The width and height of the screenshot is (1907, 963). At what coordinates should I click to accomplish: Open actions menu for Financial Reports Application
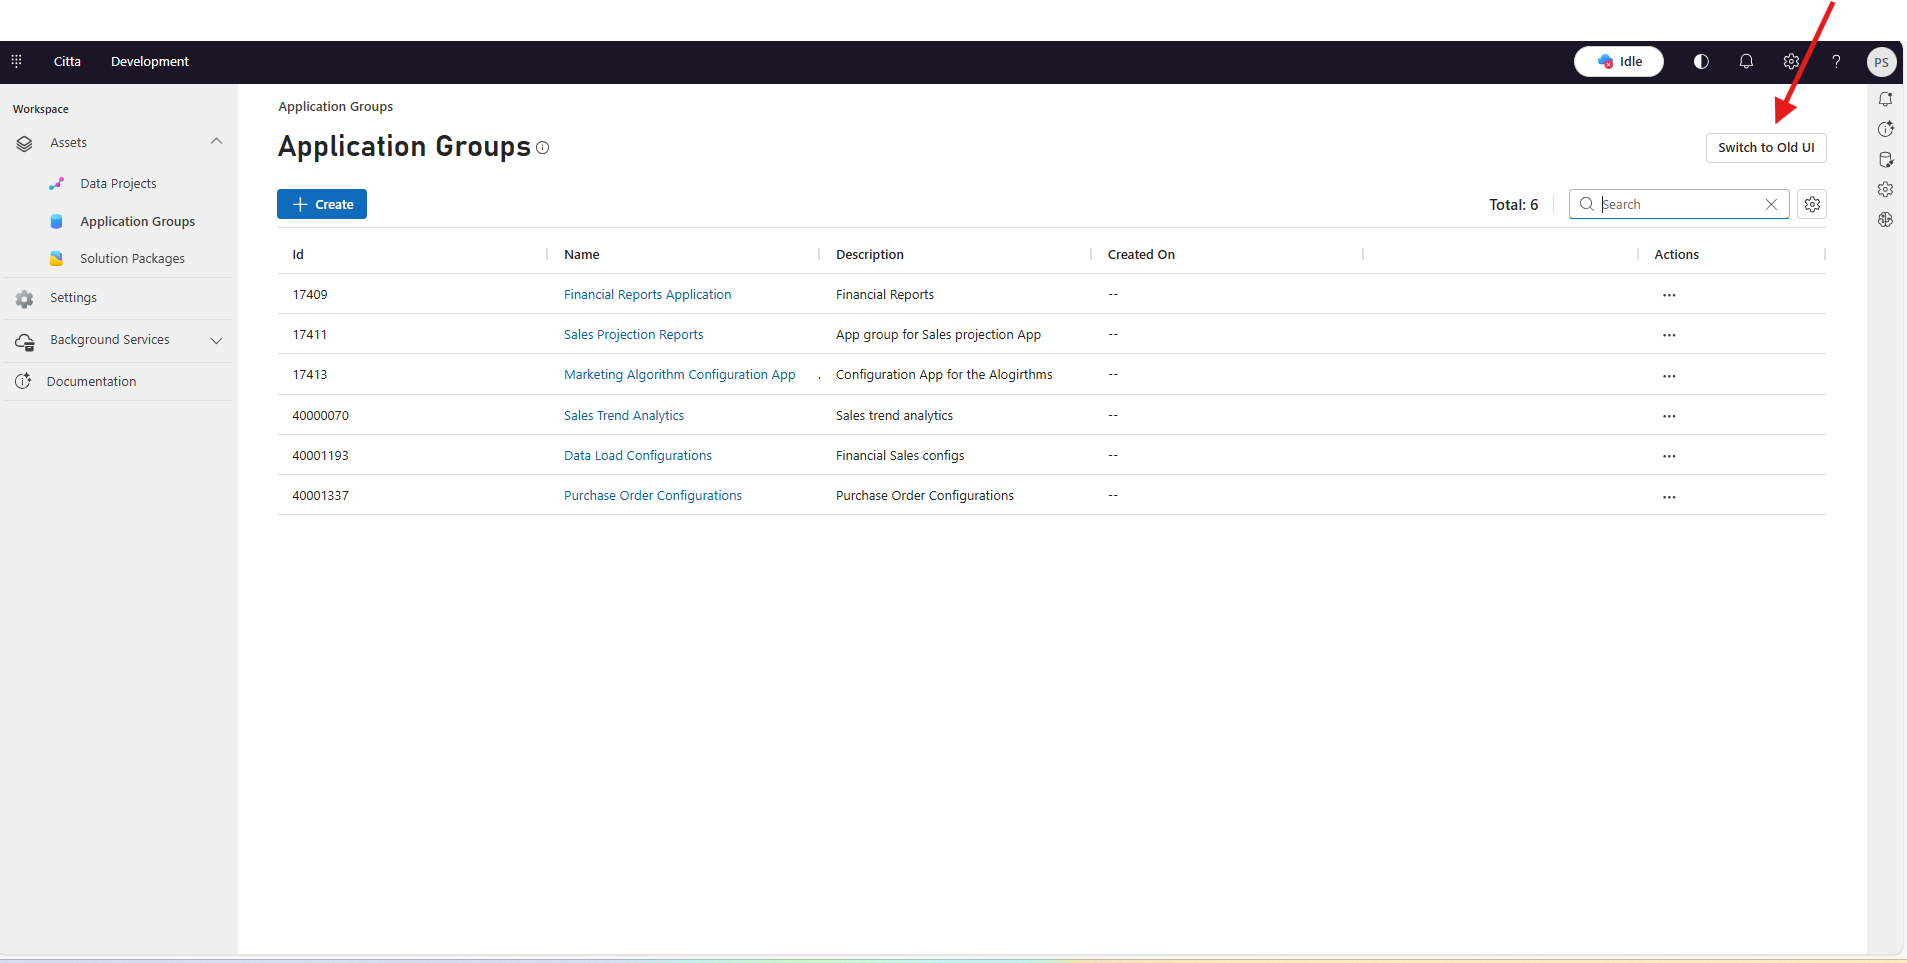(x=1669, y=295)
